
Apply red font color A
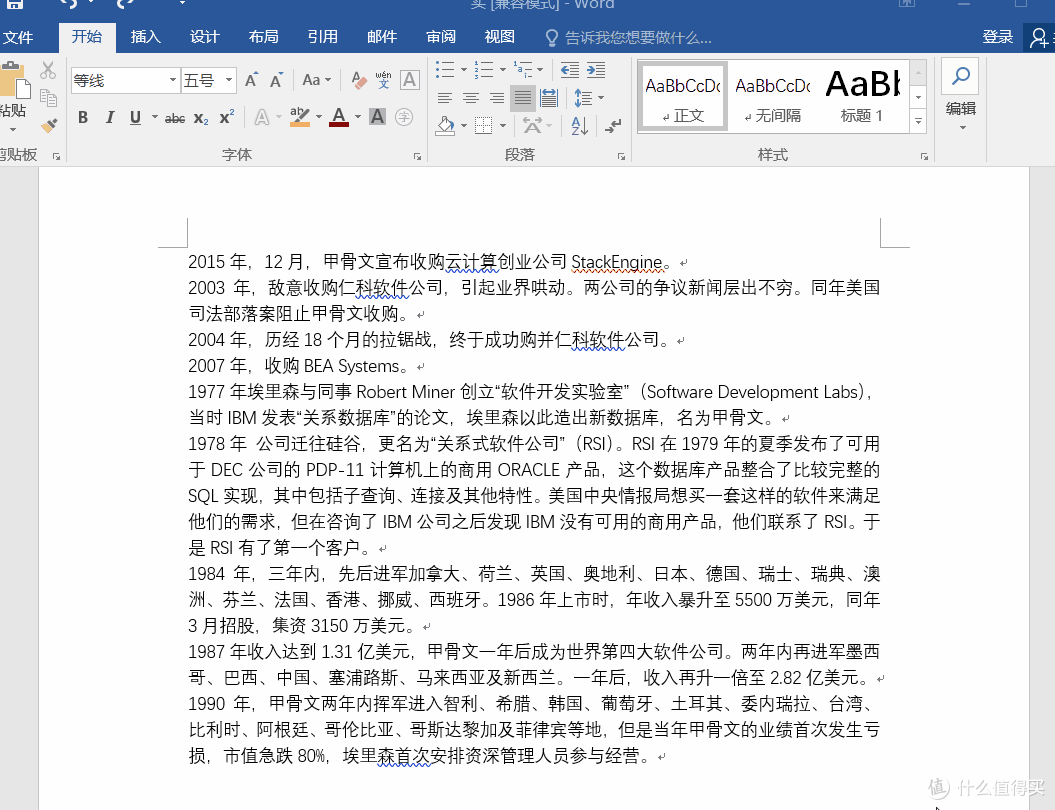click(x=339, y=117)
